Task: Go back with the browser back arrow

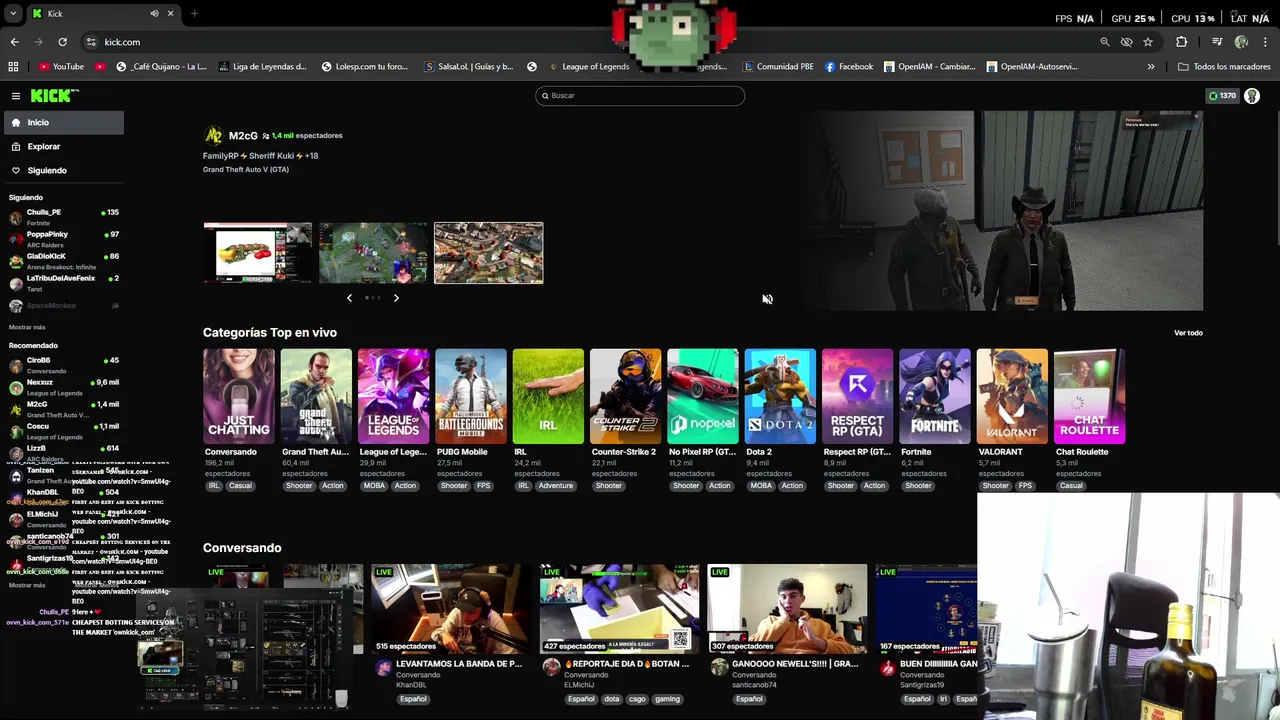Action: [14, 42]
